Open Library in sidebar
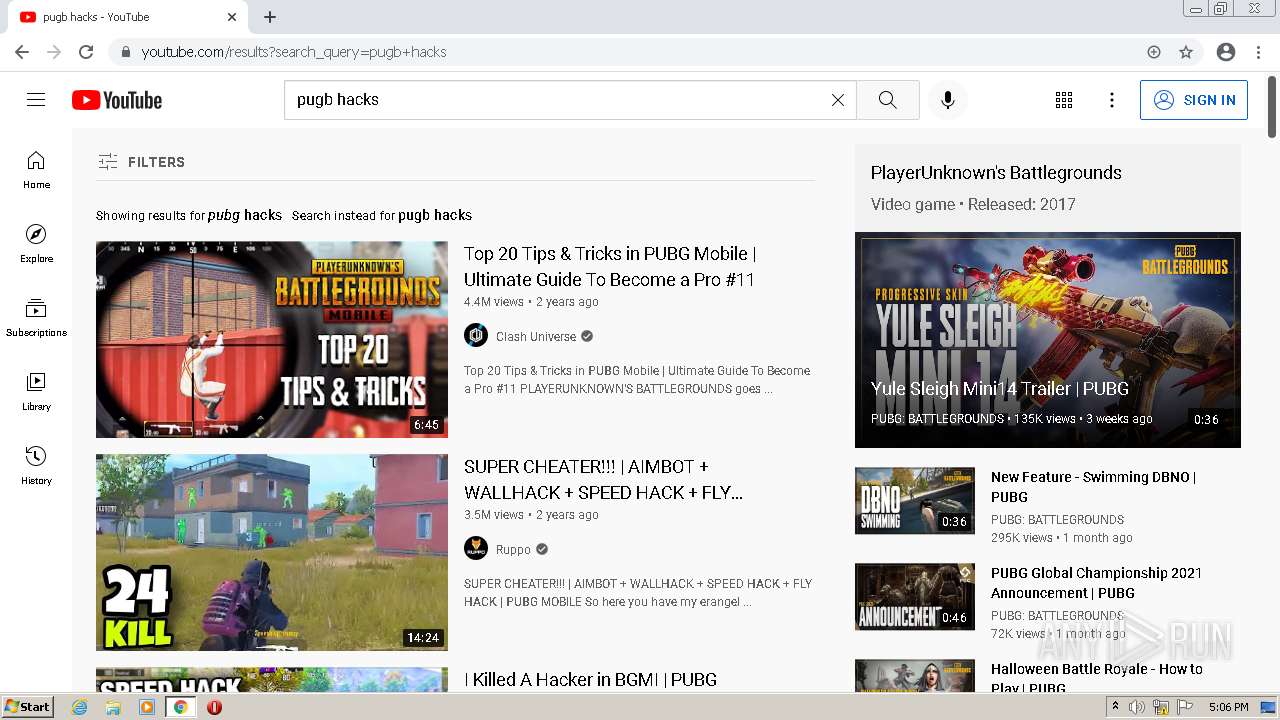Image resolution: width=1280 pixels, height=720 pixels. [x=36, y=392]
